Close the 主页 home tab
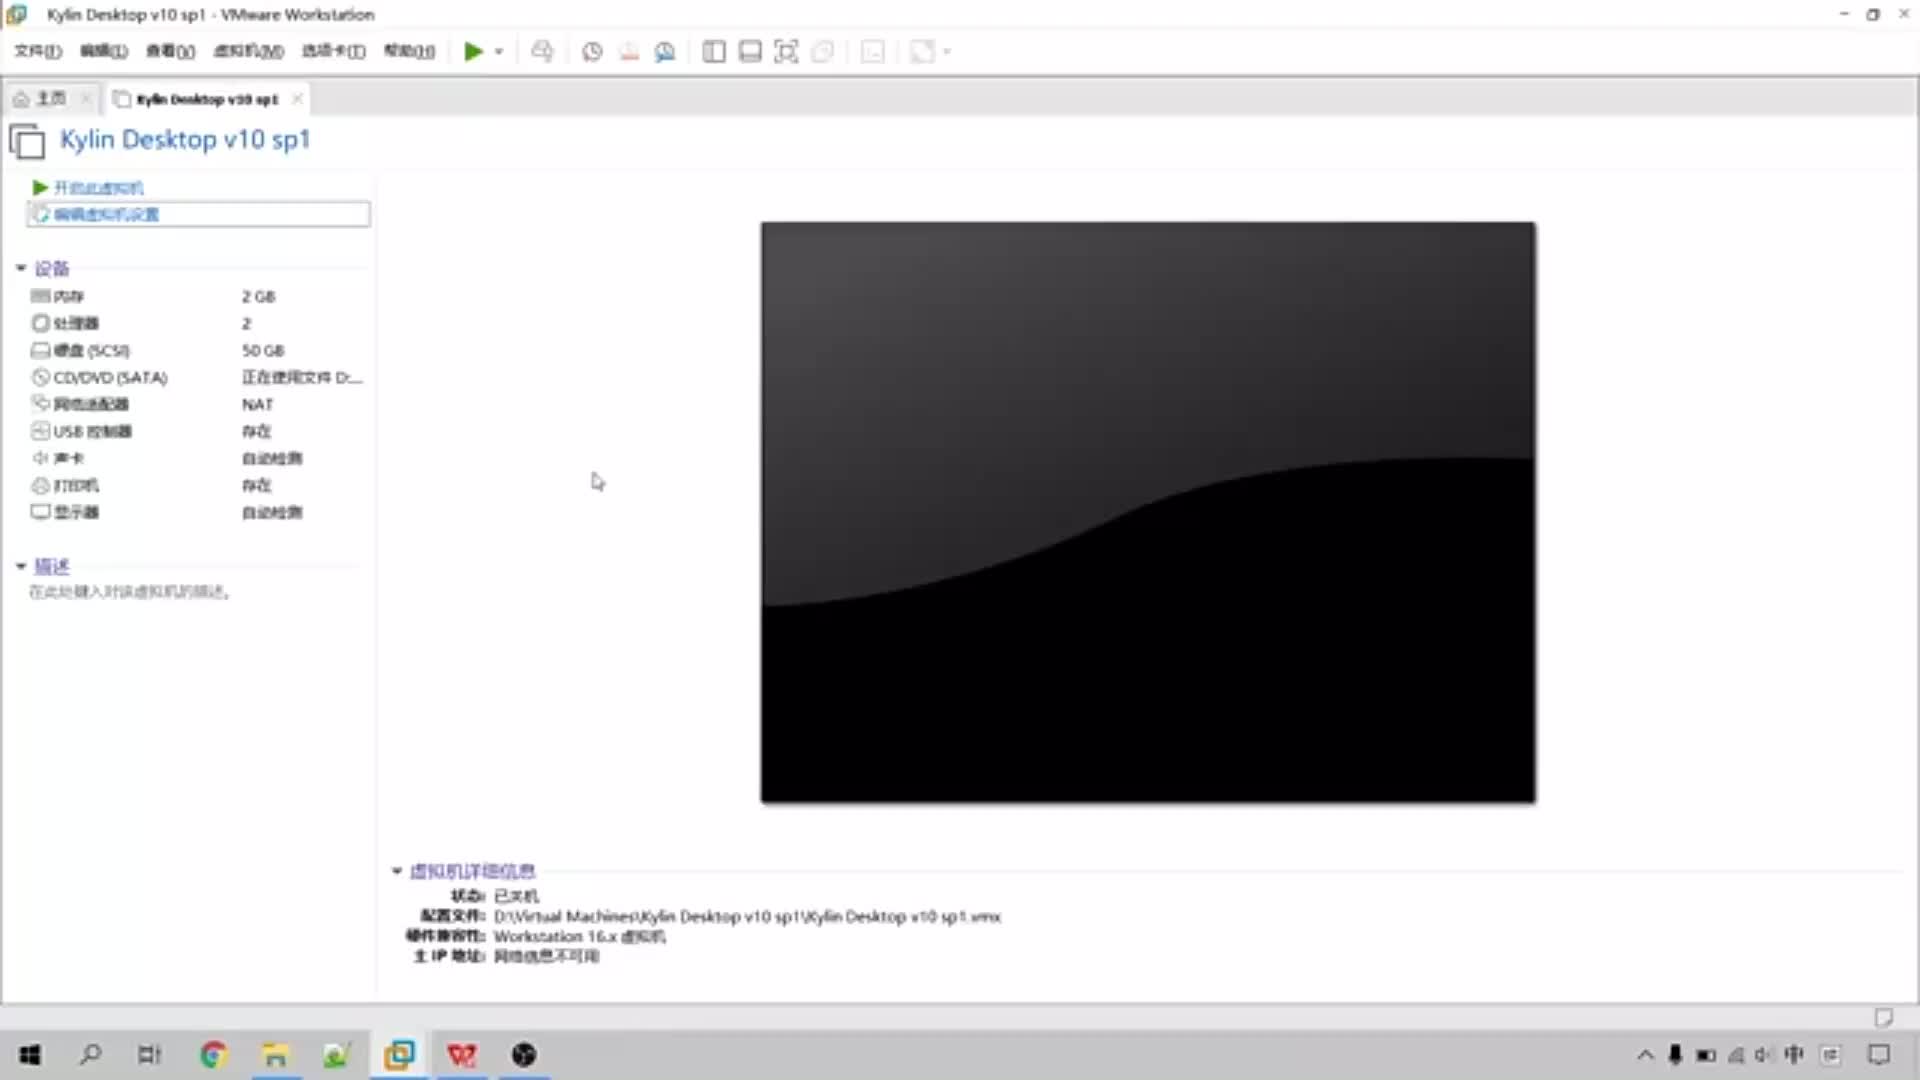This screenshot has width=1920, height=1080. click(86, 98)
